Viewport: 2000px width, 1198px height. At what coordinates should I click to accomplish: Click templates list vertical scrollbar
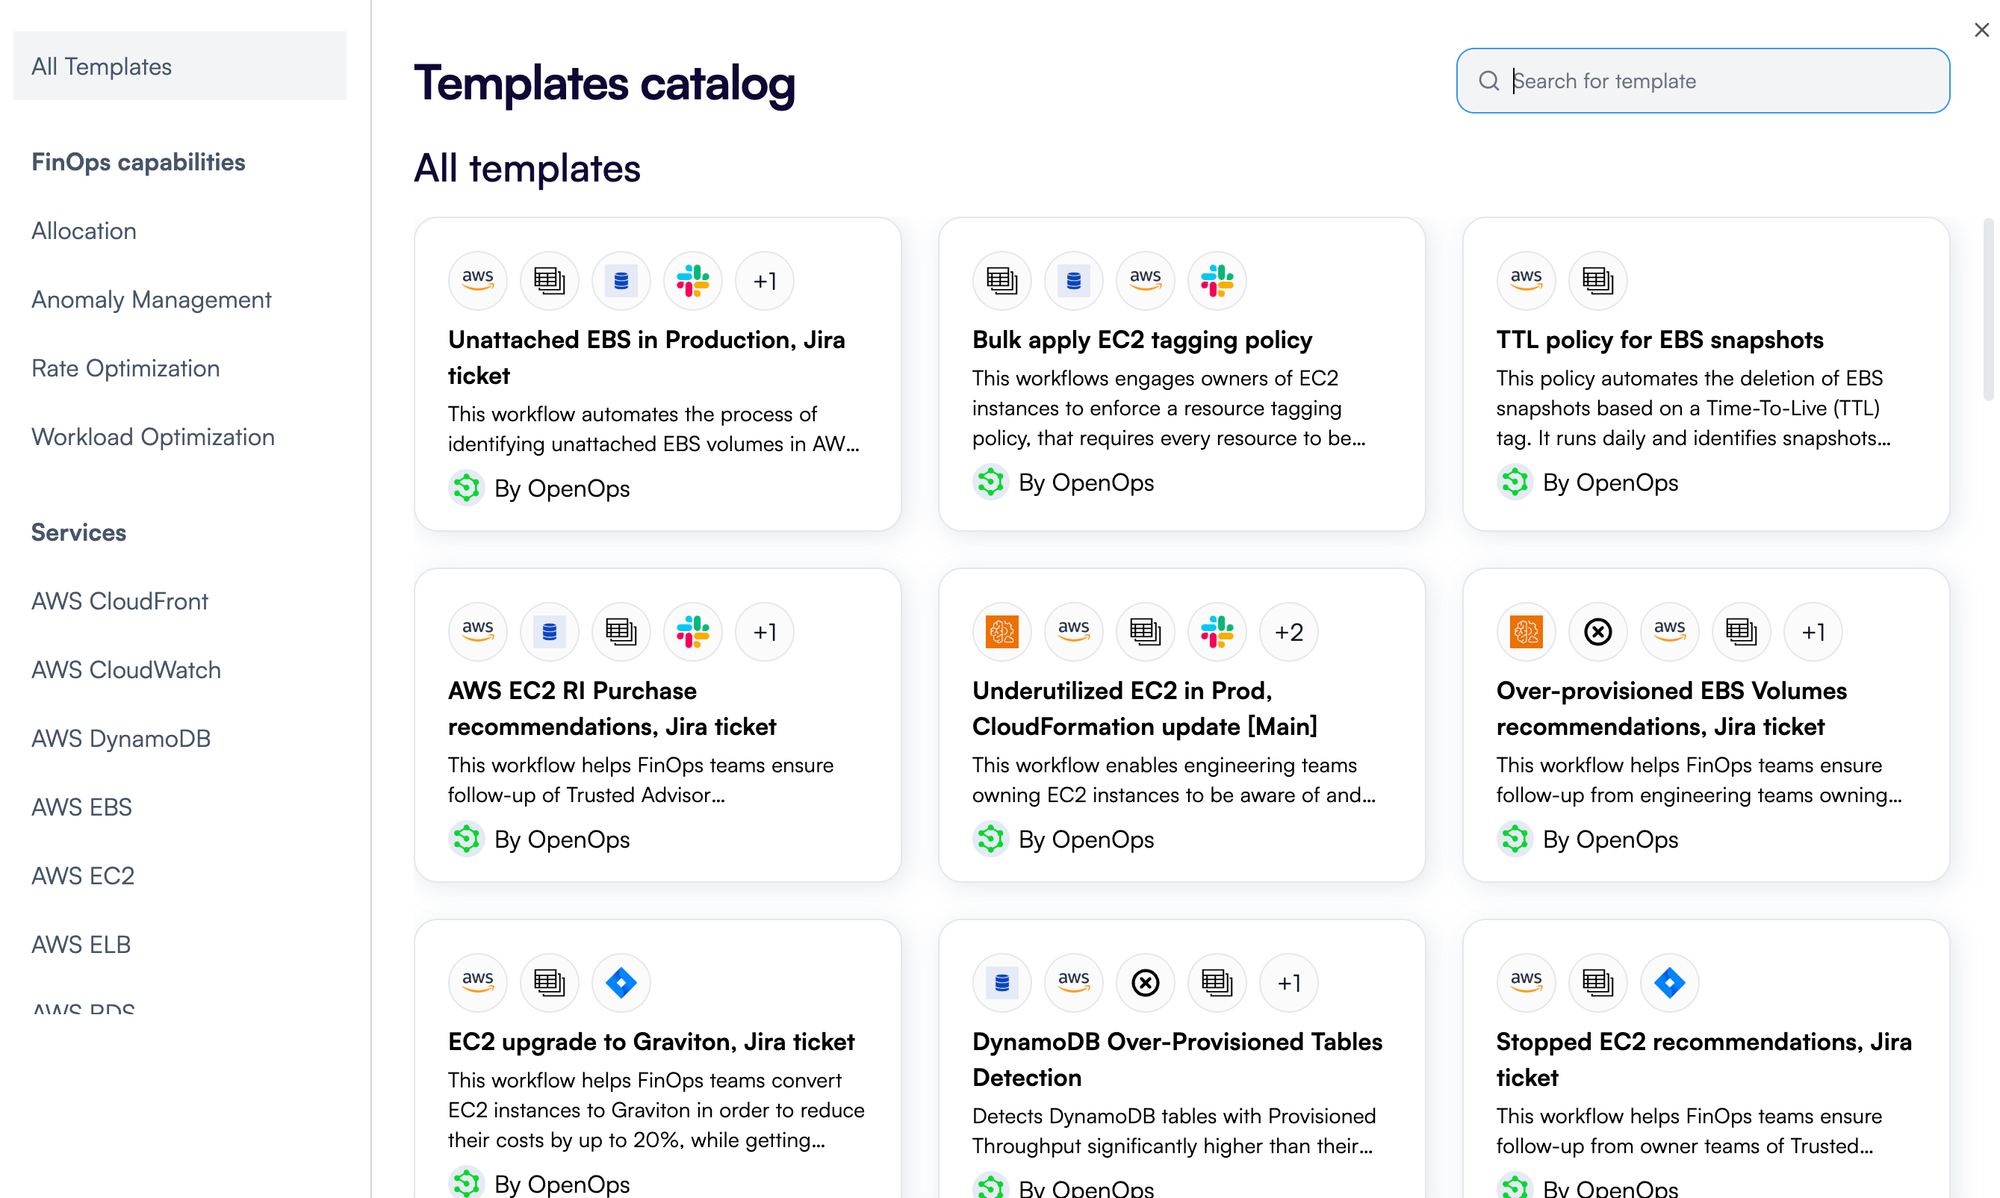1988,309
